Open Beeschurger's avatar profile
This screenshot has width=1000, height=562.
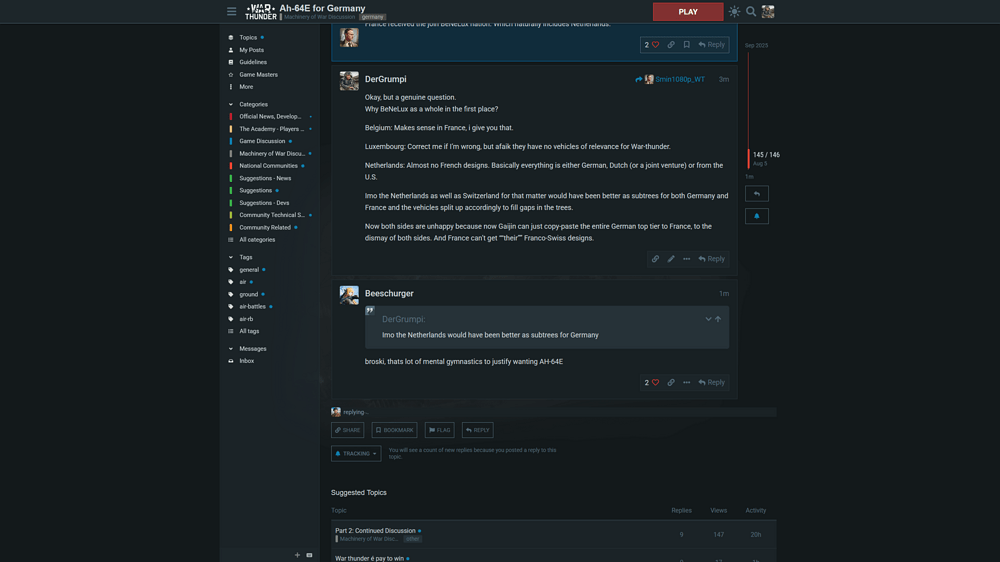coord(349,295)
